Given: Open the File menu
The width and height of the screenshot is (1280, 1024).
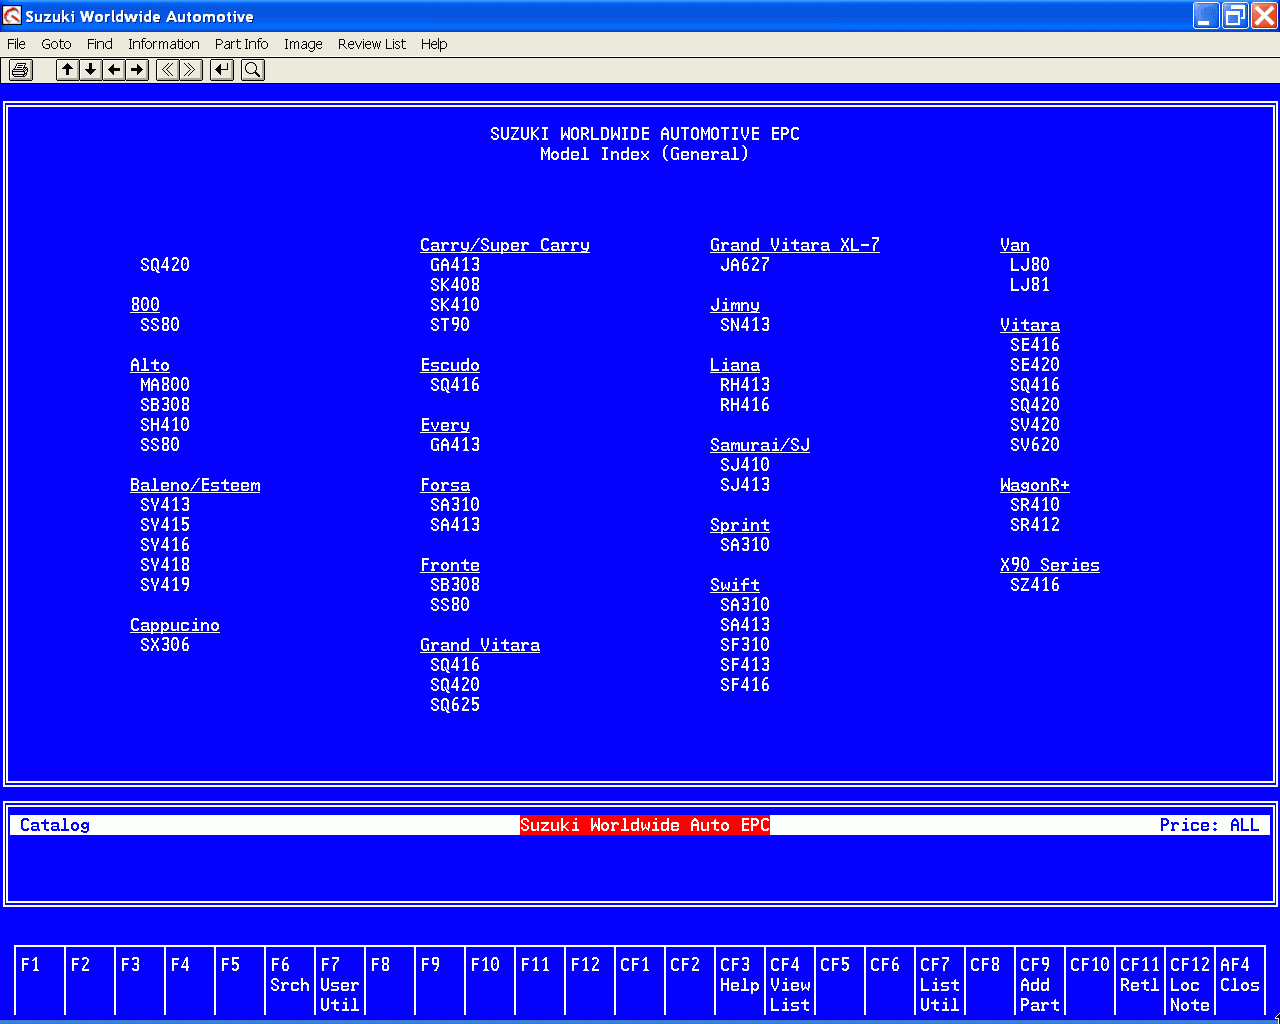Looking at the screenshot, I should point(16,44).
